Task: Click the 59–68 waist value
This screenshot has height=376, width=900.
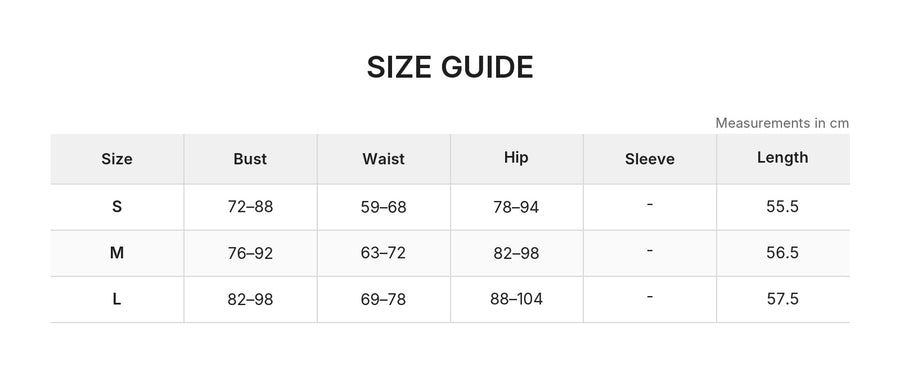Action: coord(383,207)
